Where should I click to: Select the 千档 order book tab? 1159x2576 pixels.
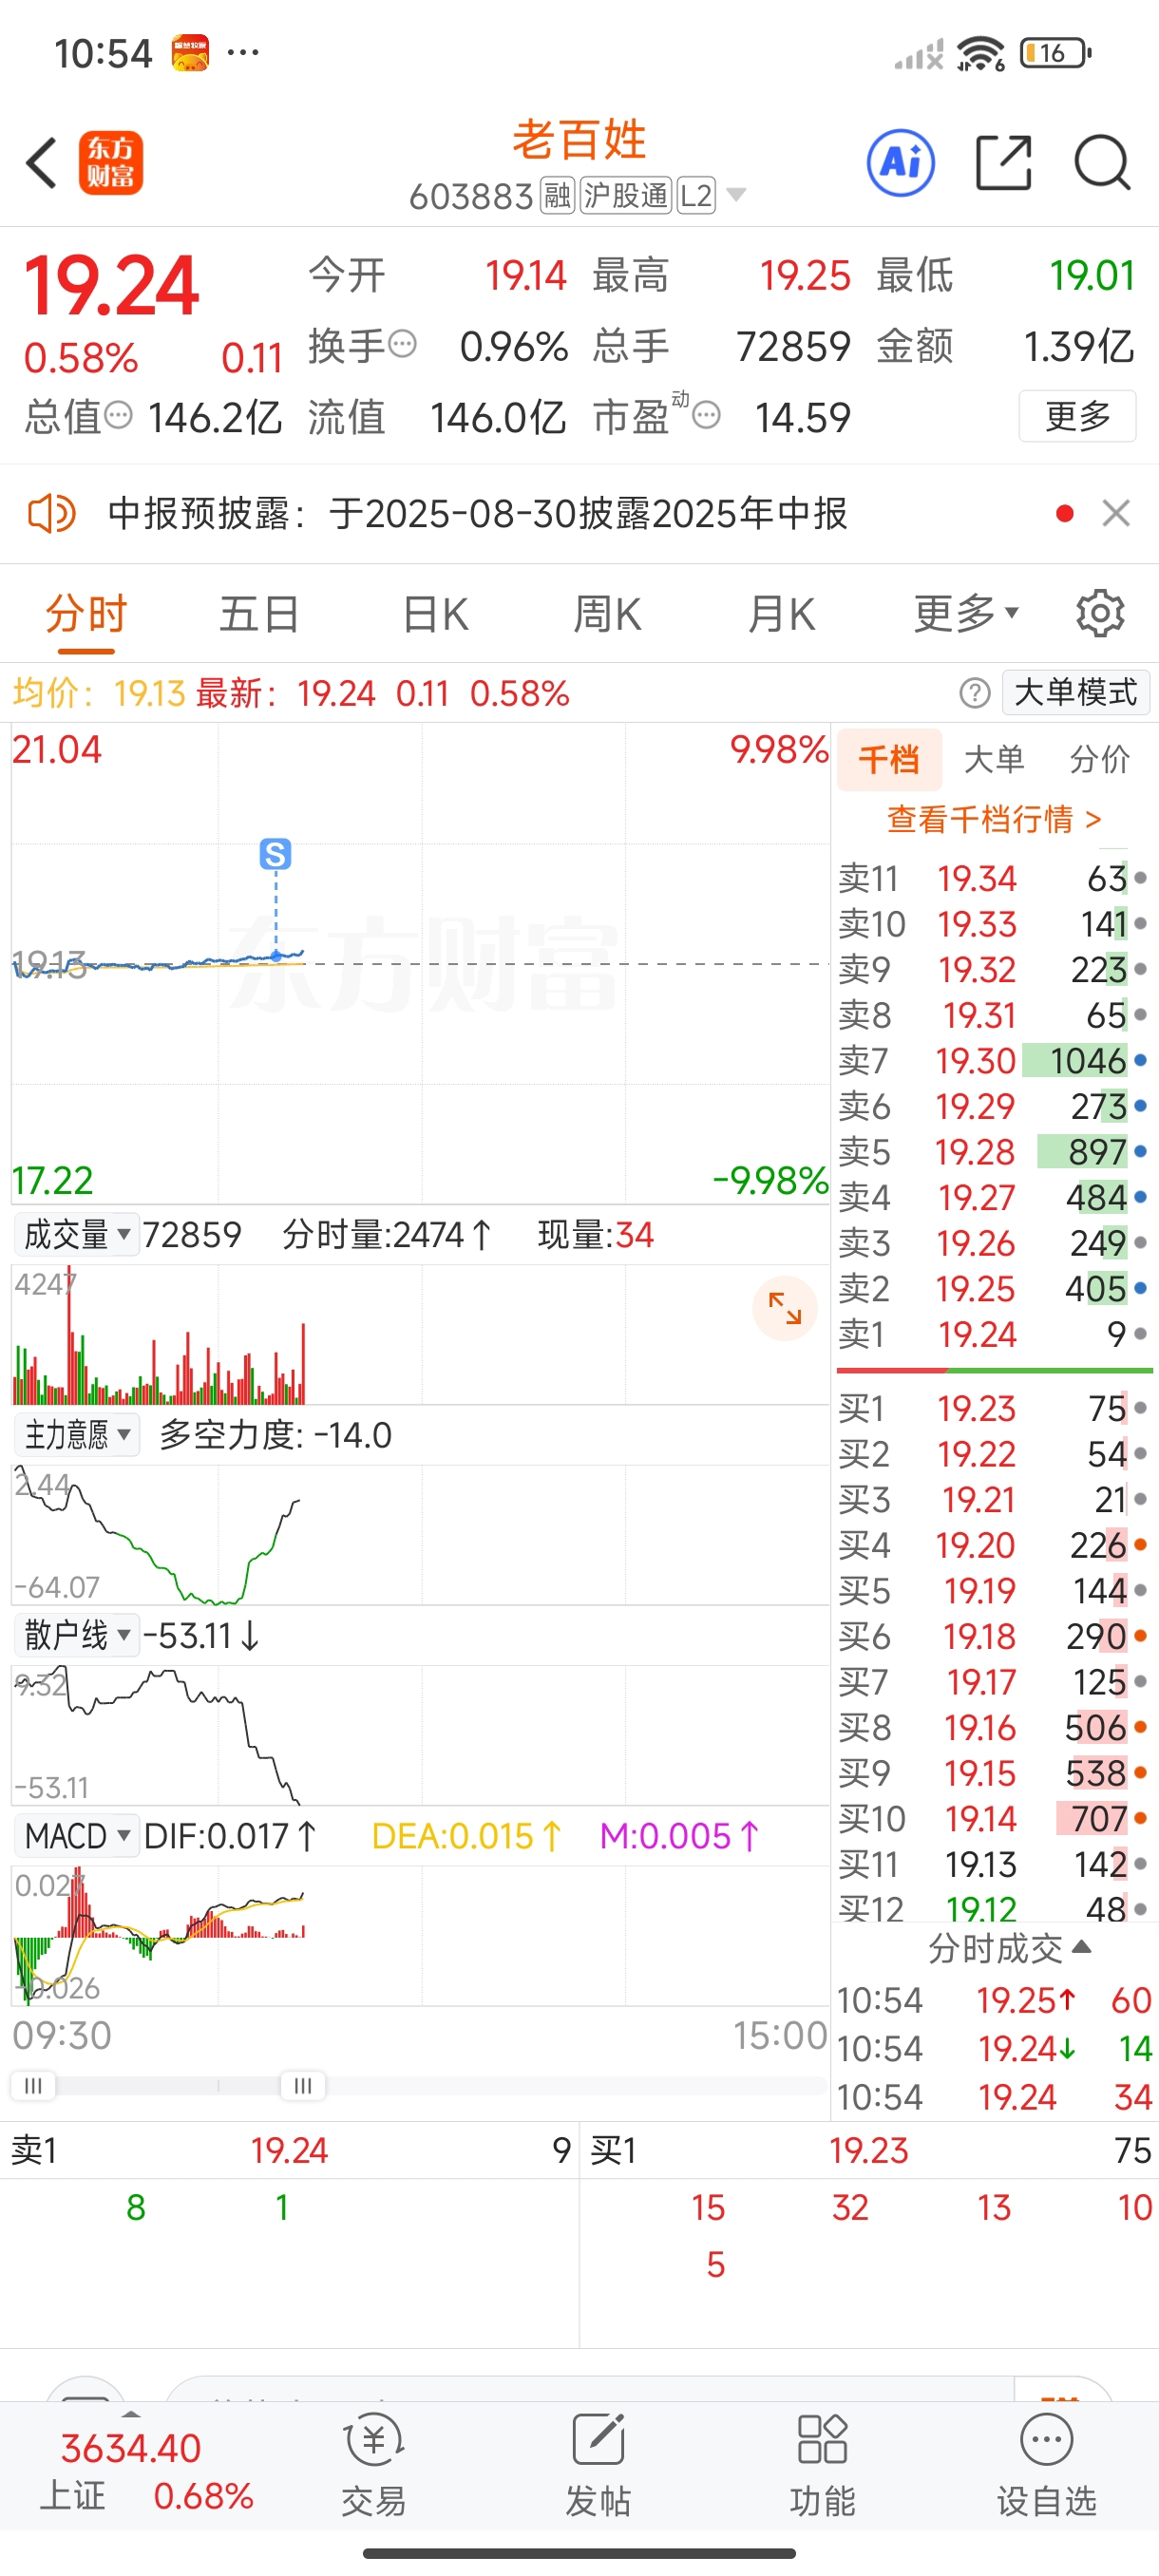pyautogui.click(x=889, y=759)
